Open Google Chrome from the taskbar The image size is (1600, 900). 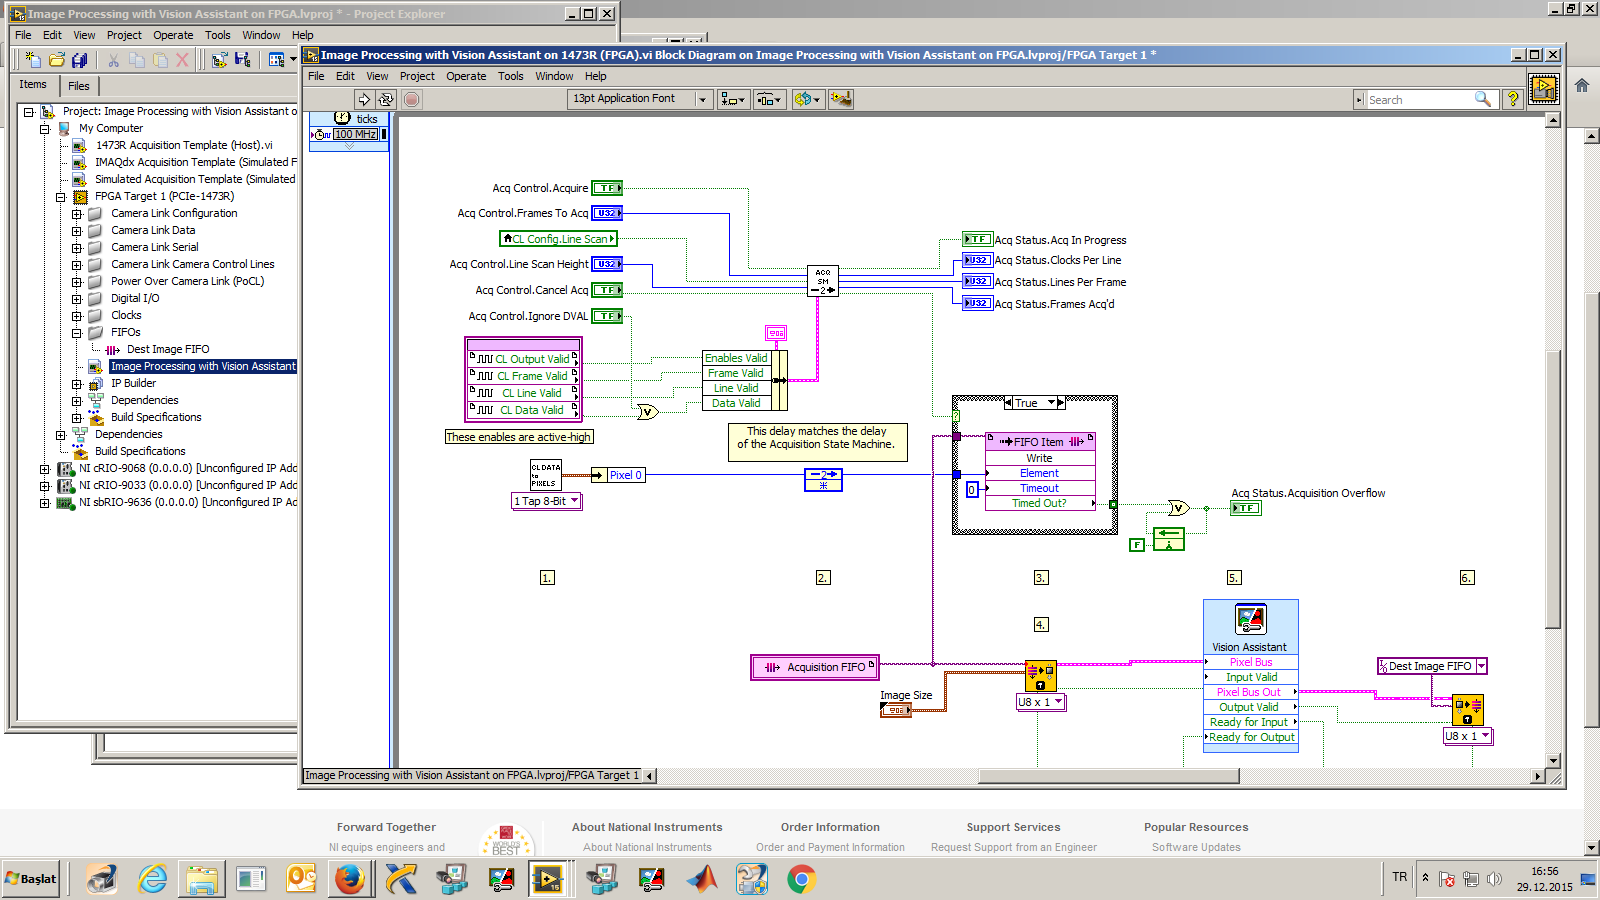coord(801,879)
